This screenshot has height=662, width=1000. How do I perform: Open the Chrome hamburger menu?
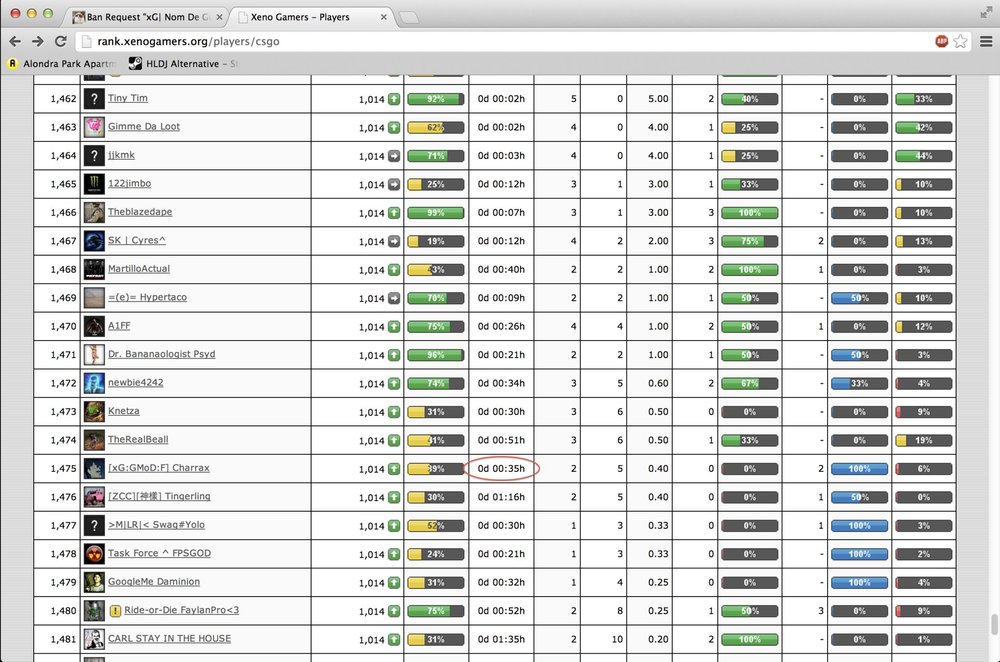tap(986, 41)
